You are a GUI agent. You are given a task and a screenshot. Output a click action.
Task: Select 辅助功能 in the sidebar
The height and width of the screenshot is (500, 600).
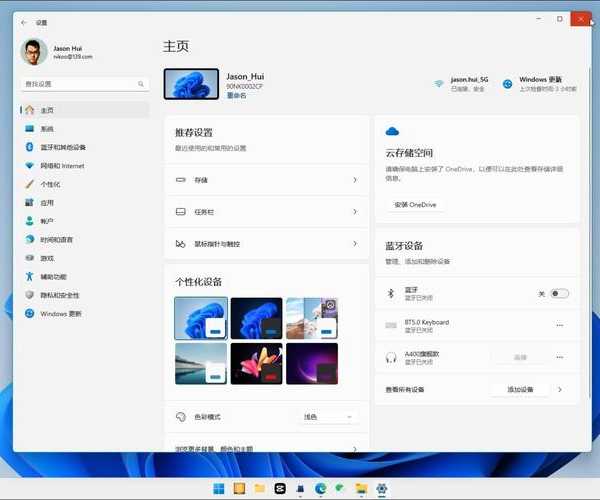coord(53,276)
